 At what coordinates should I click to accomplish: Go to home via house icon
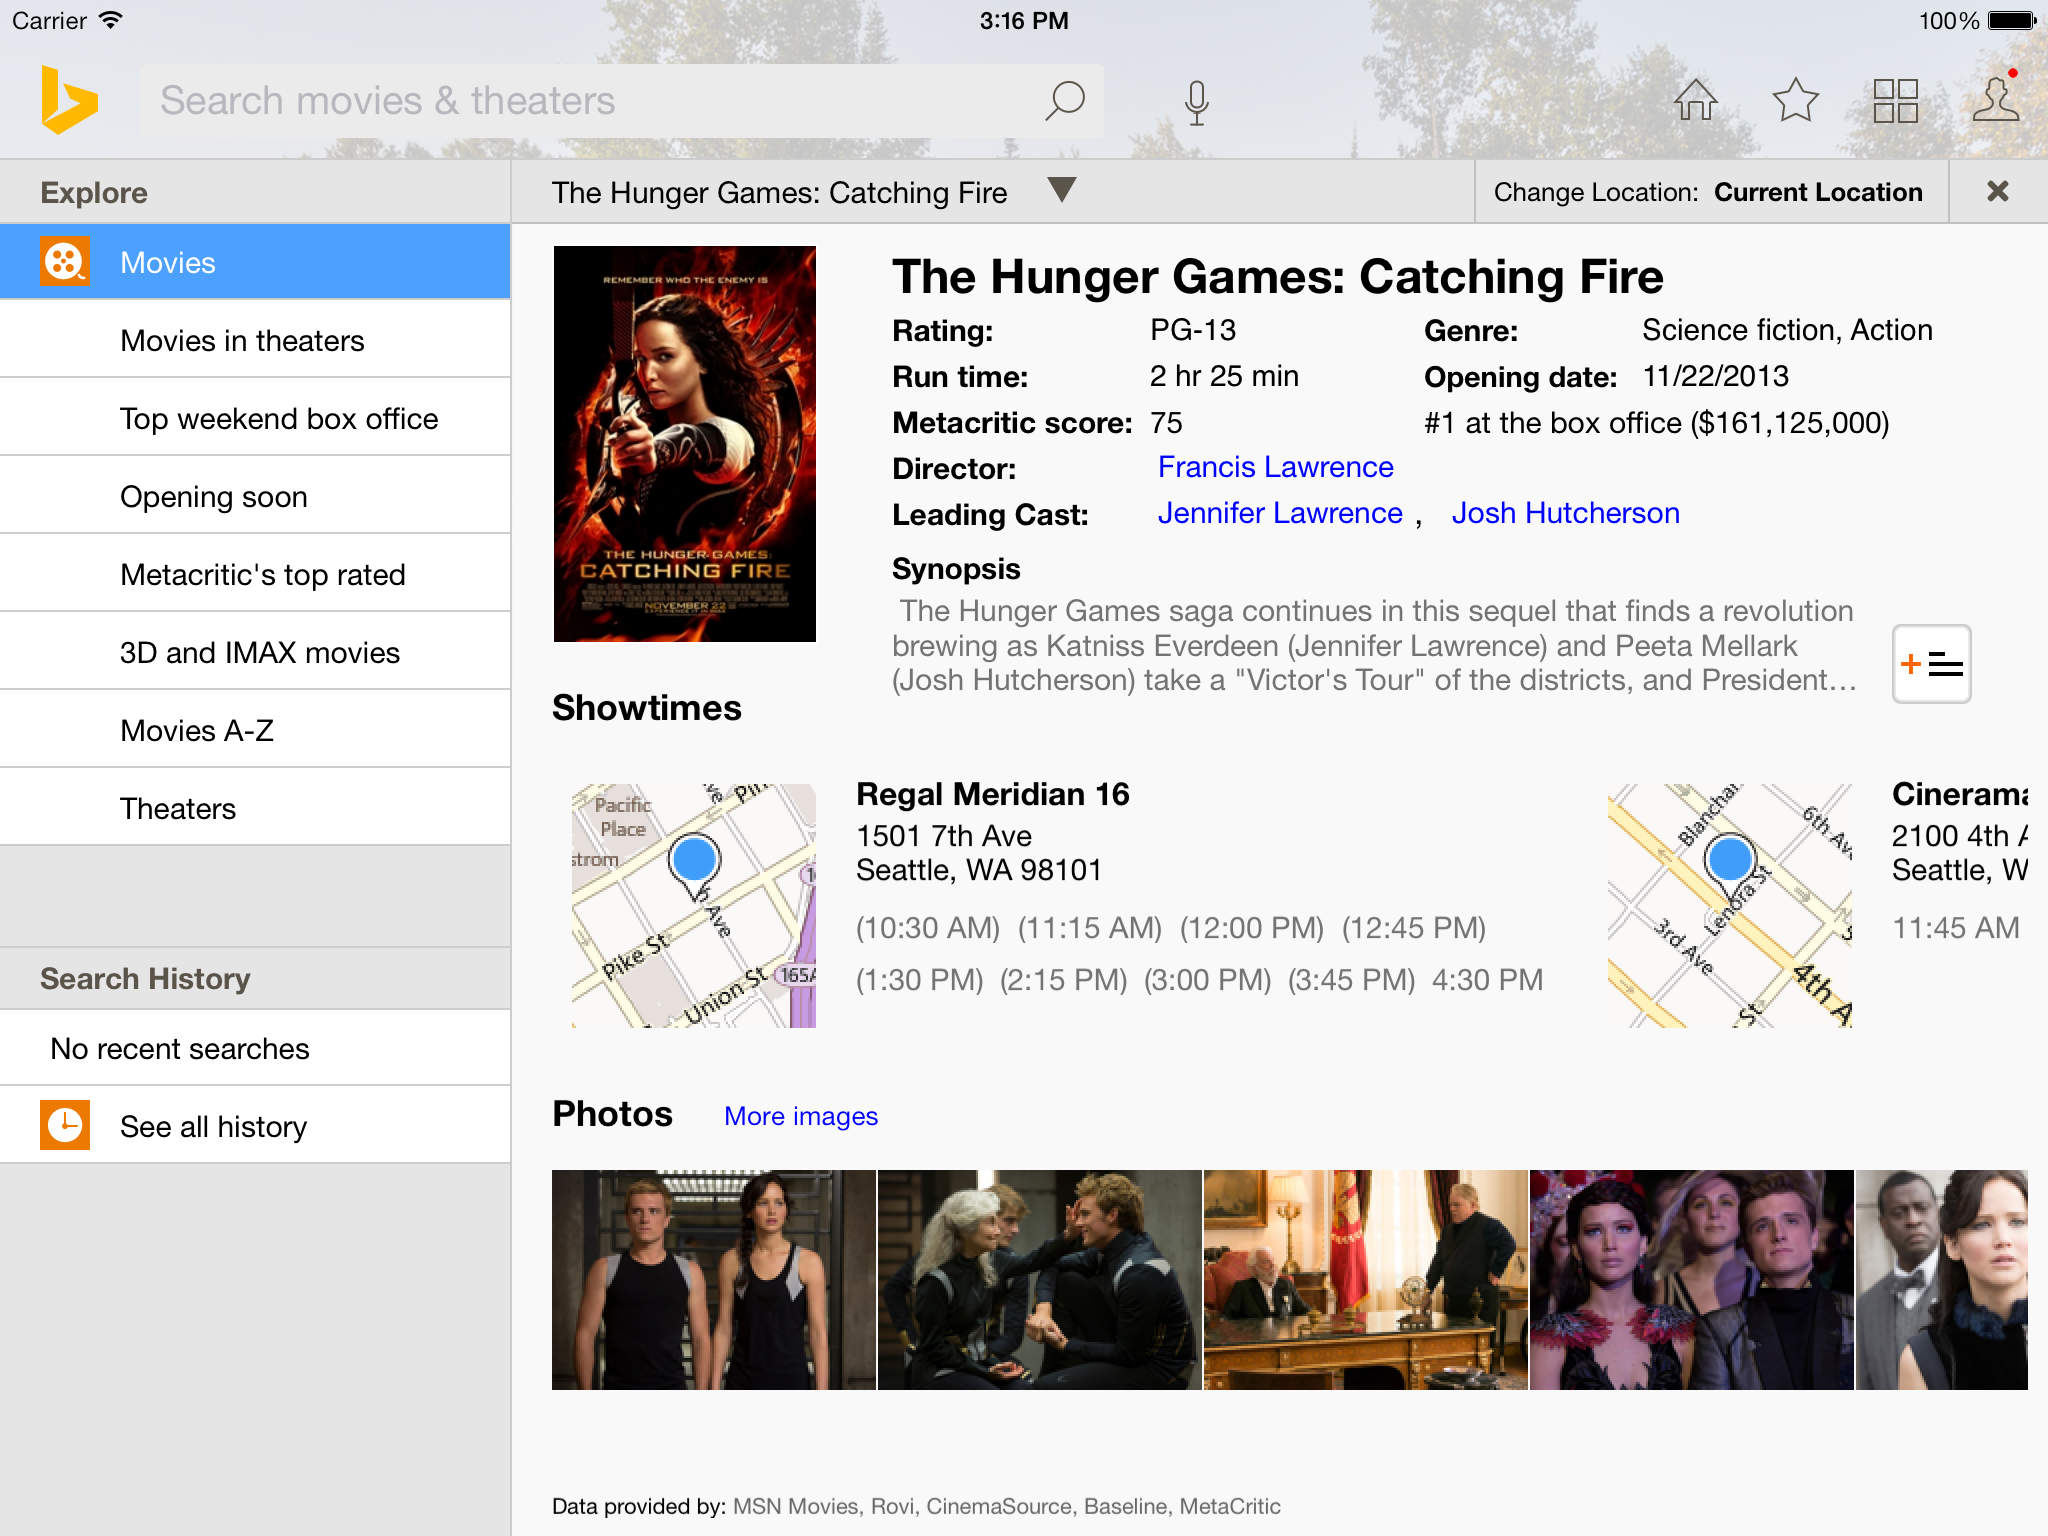click(1695, 100)
